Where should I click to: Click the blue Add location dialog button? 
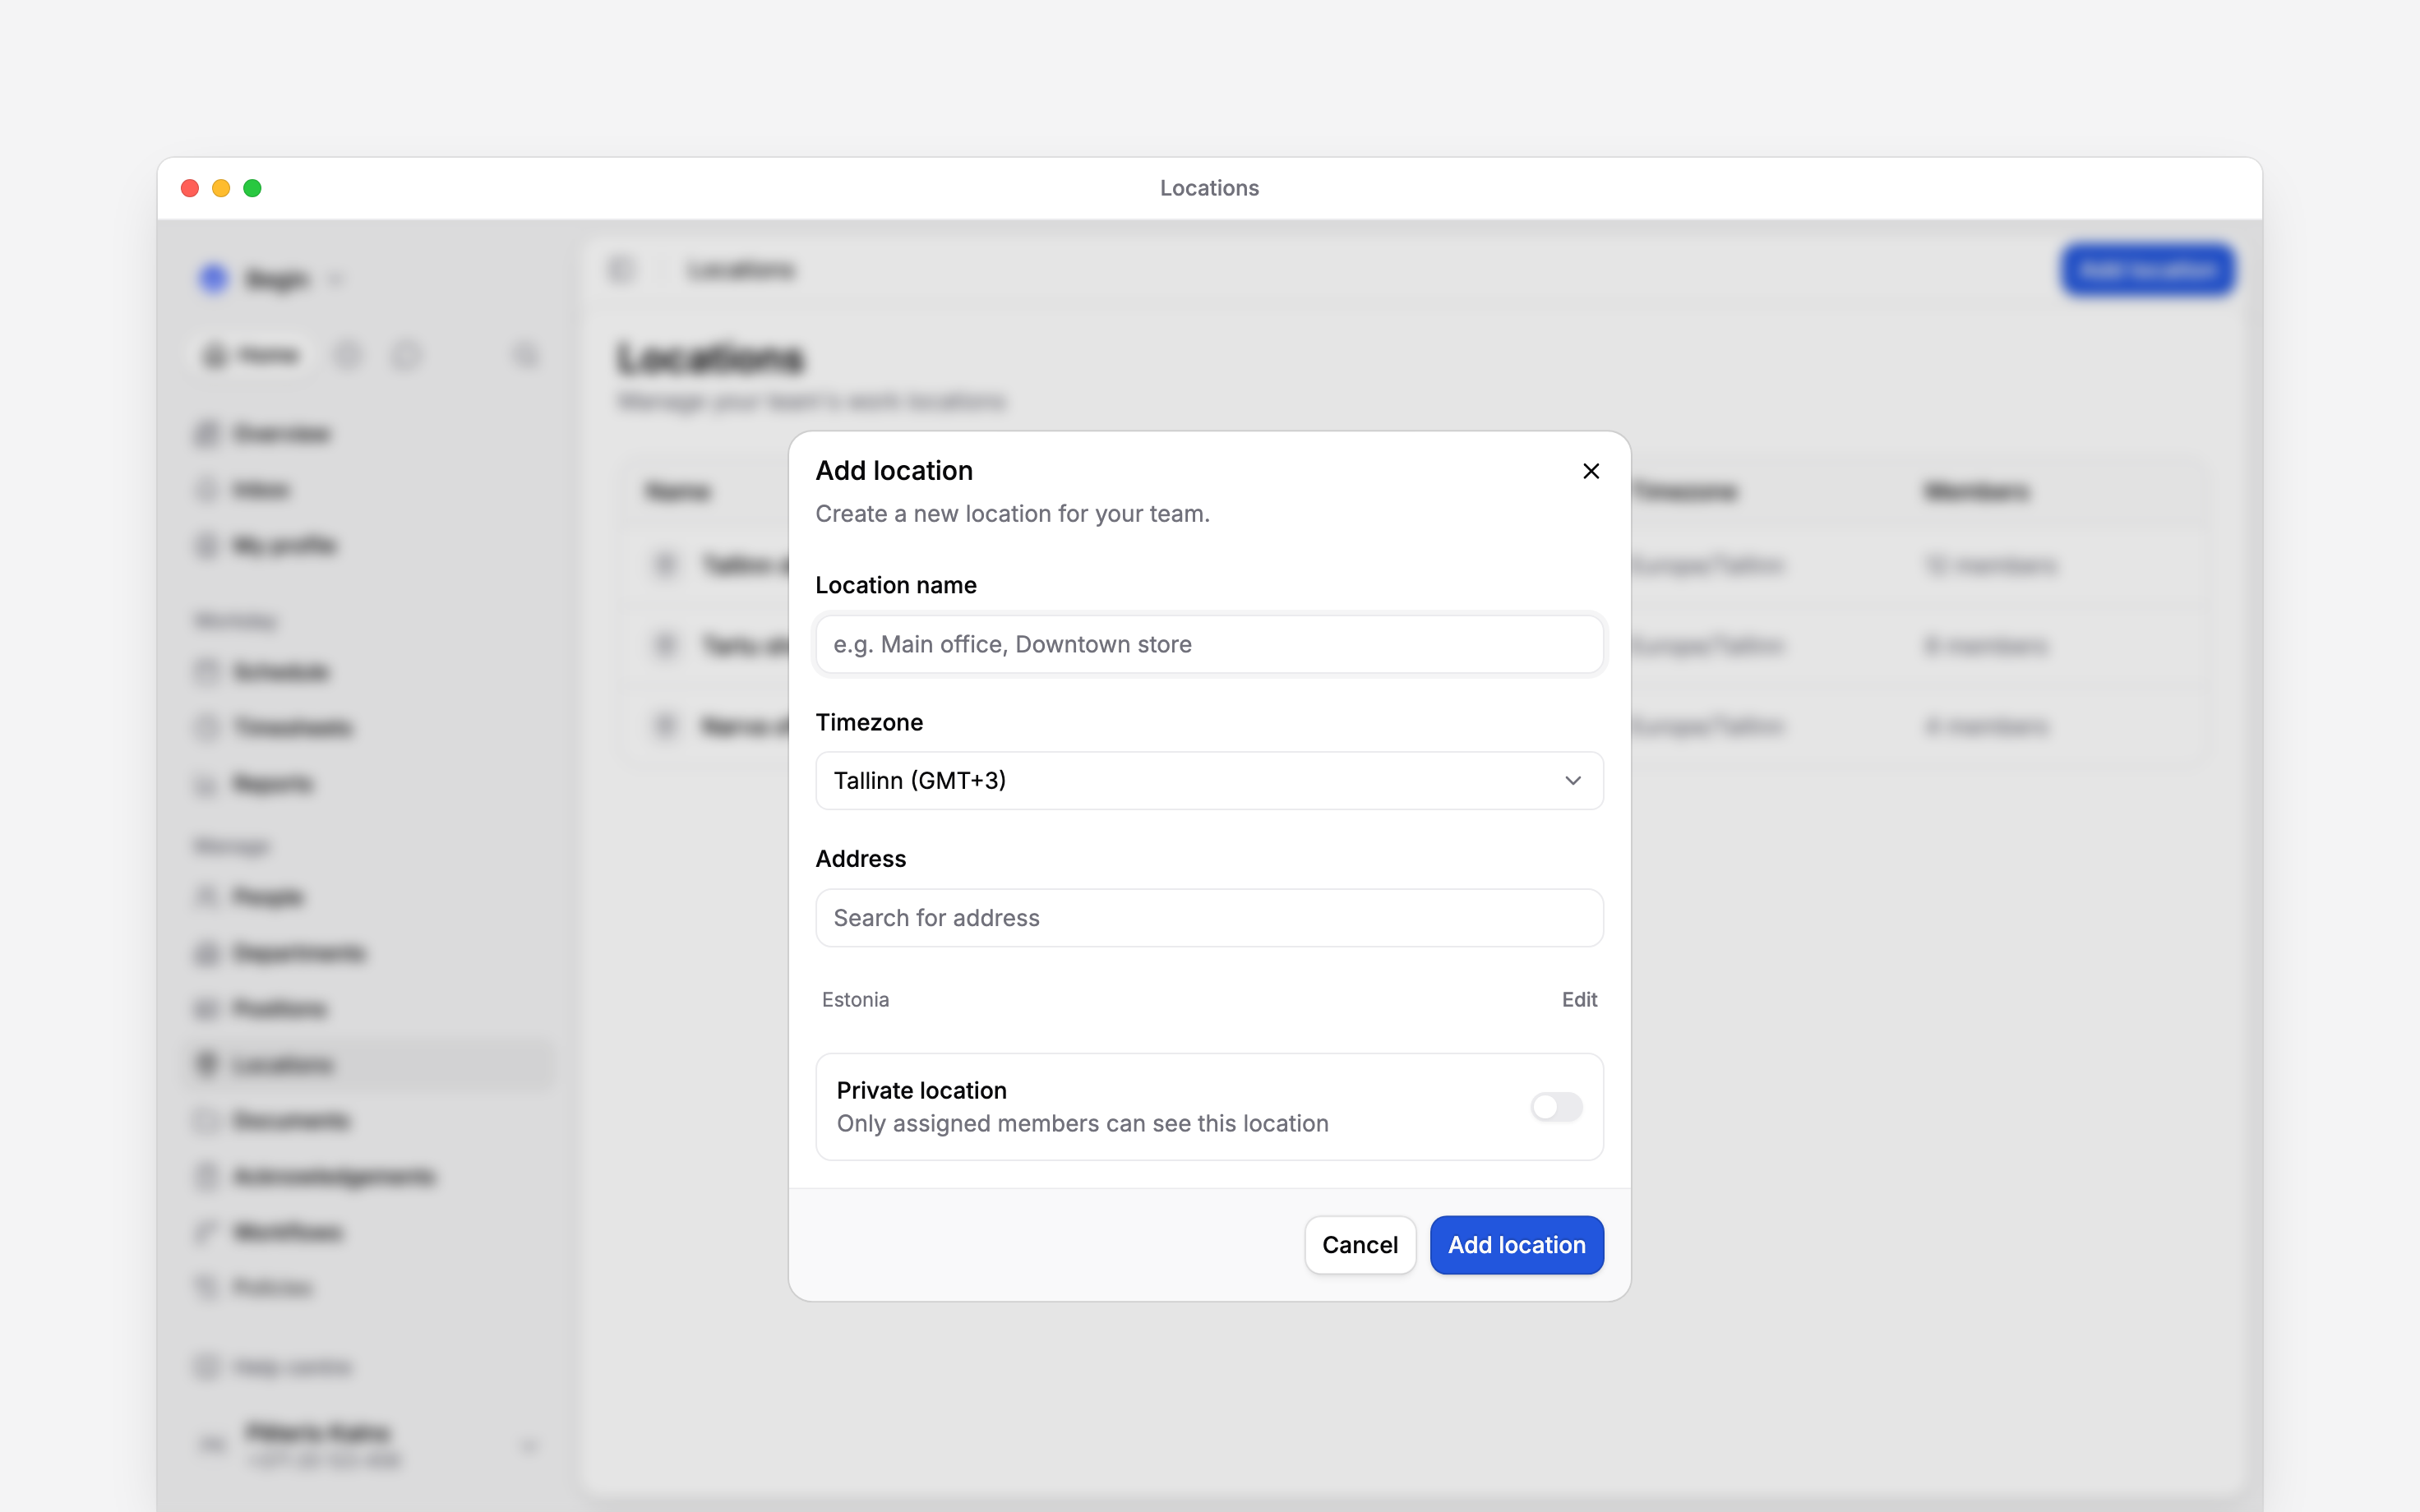coord(1516,1244)
